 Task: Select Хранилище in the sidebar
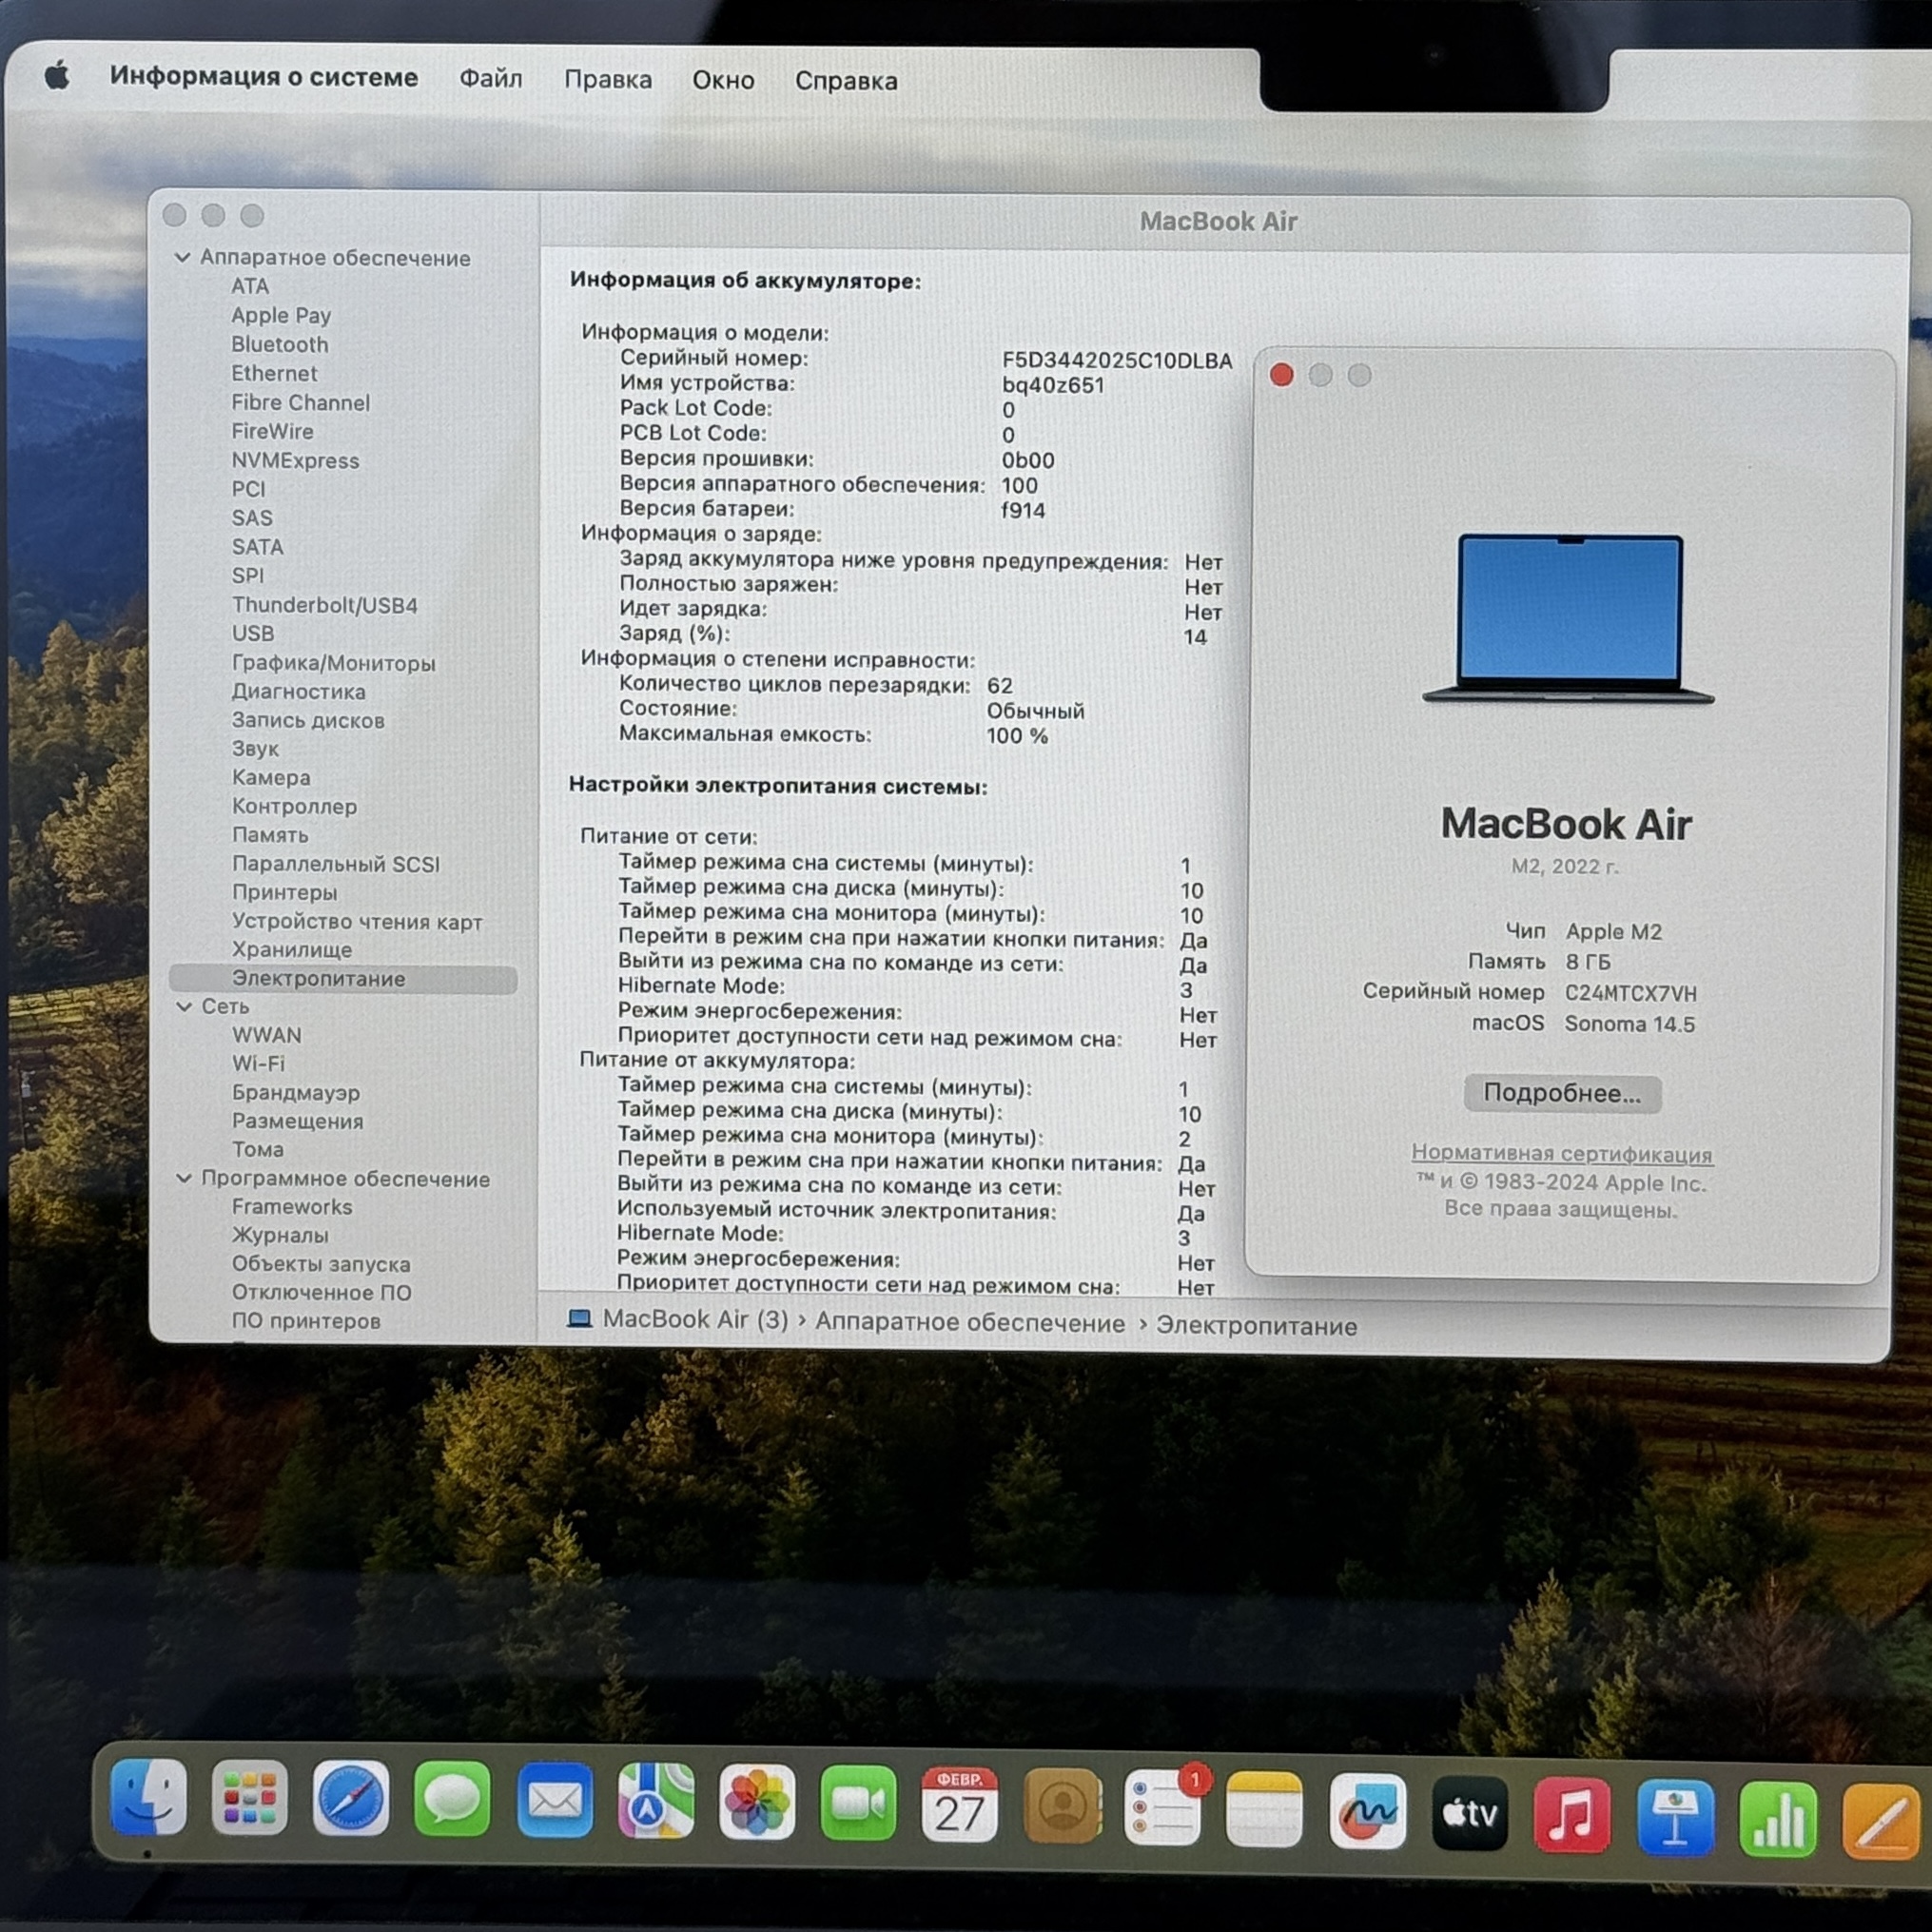coord(292,949)
